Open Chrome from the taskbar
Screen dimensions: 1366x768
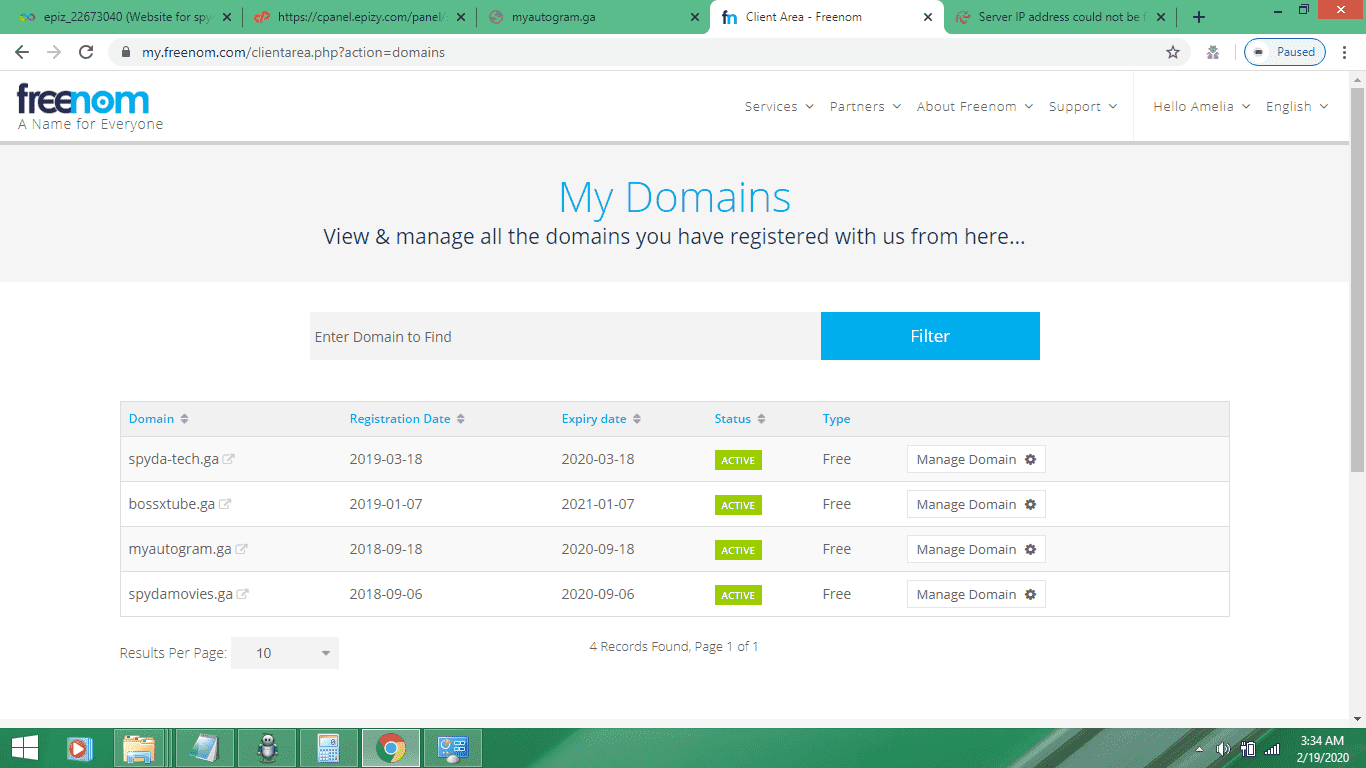[x=390, y=747]
